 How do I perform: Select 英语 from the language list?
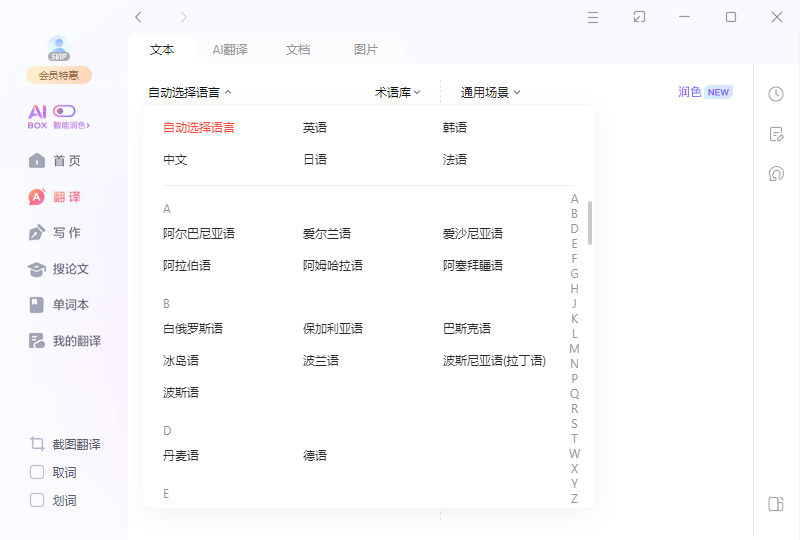[x=315, y=128]
